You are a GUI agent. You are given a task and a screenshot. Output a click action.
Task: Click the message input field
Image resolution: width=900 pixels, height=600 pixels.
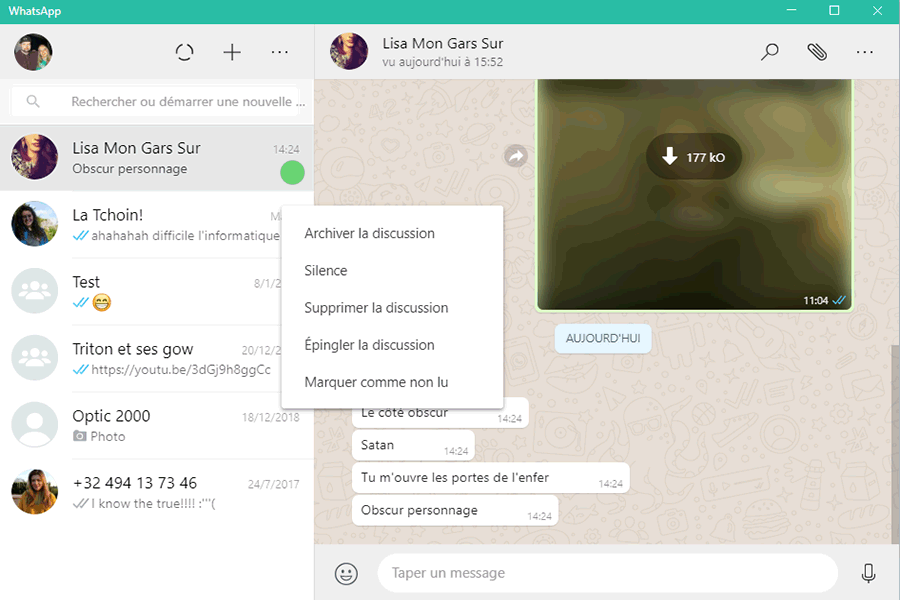606,573
